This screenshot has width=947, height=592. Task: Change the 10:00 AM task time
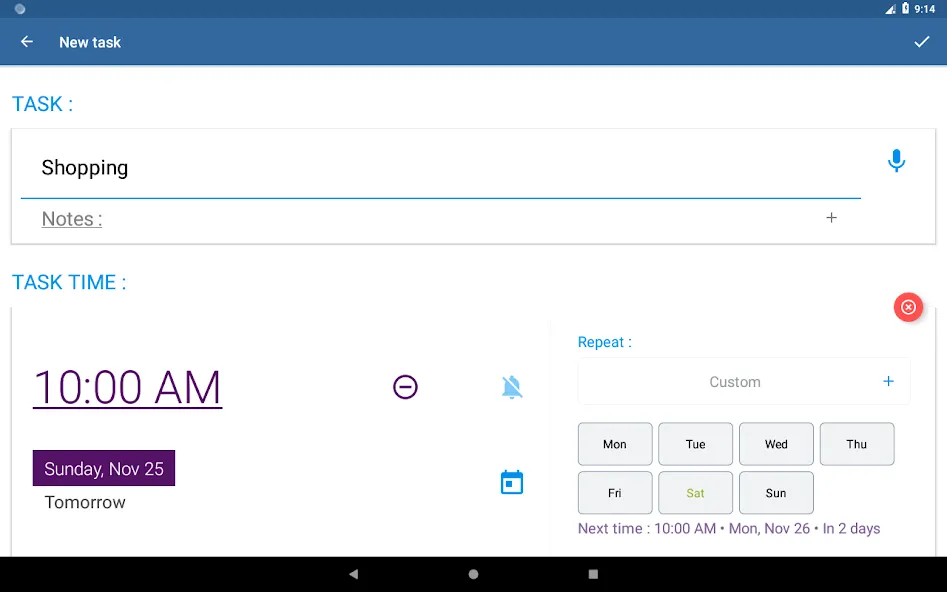[127, 387]
